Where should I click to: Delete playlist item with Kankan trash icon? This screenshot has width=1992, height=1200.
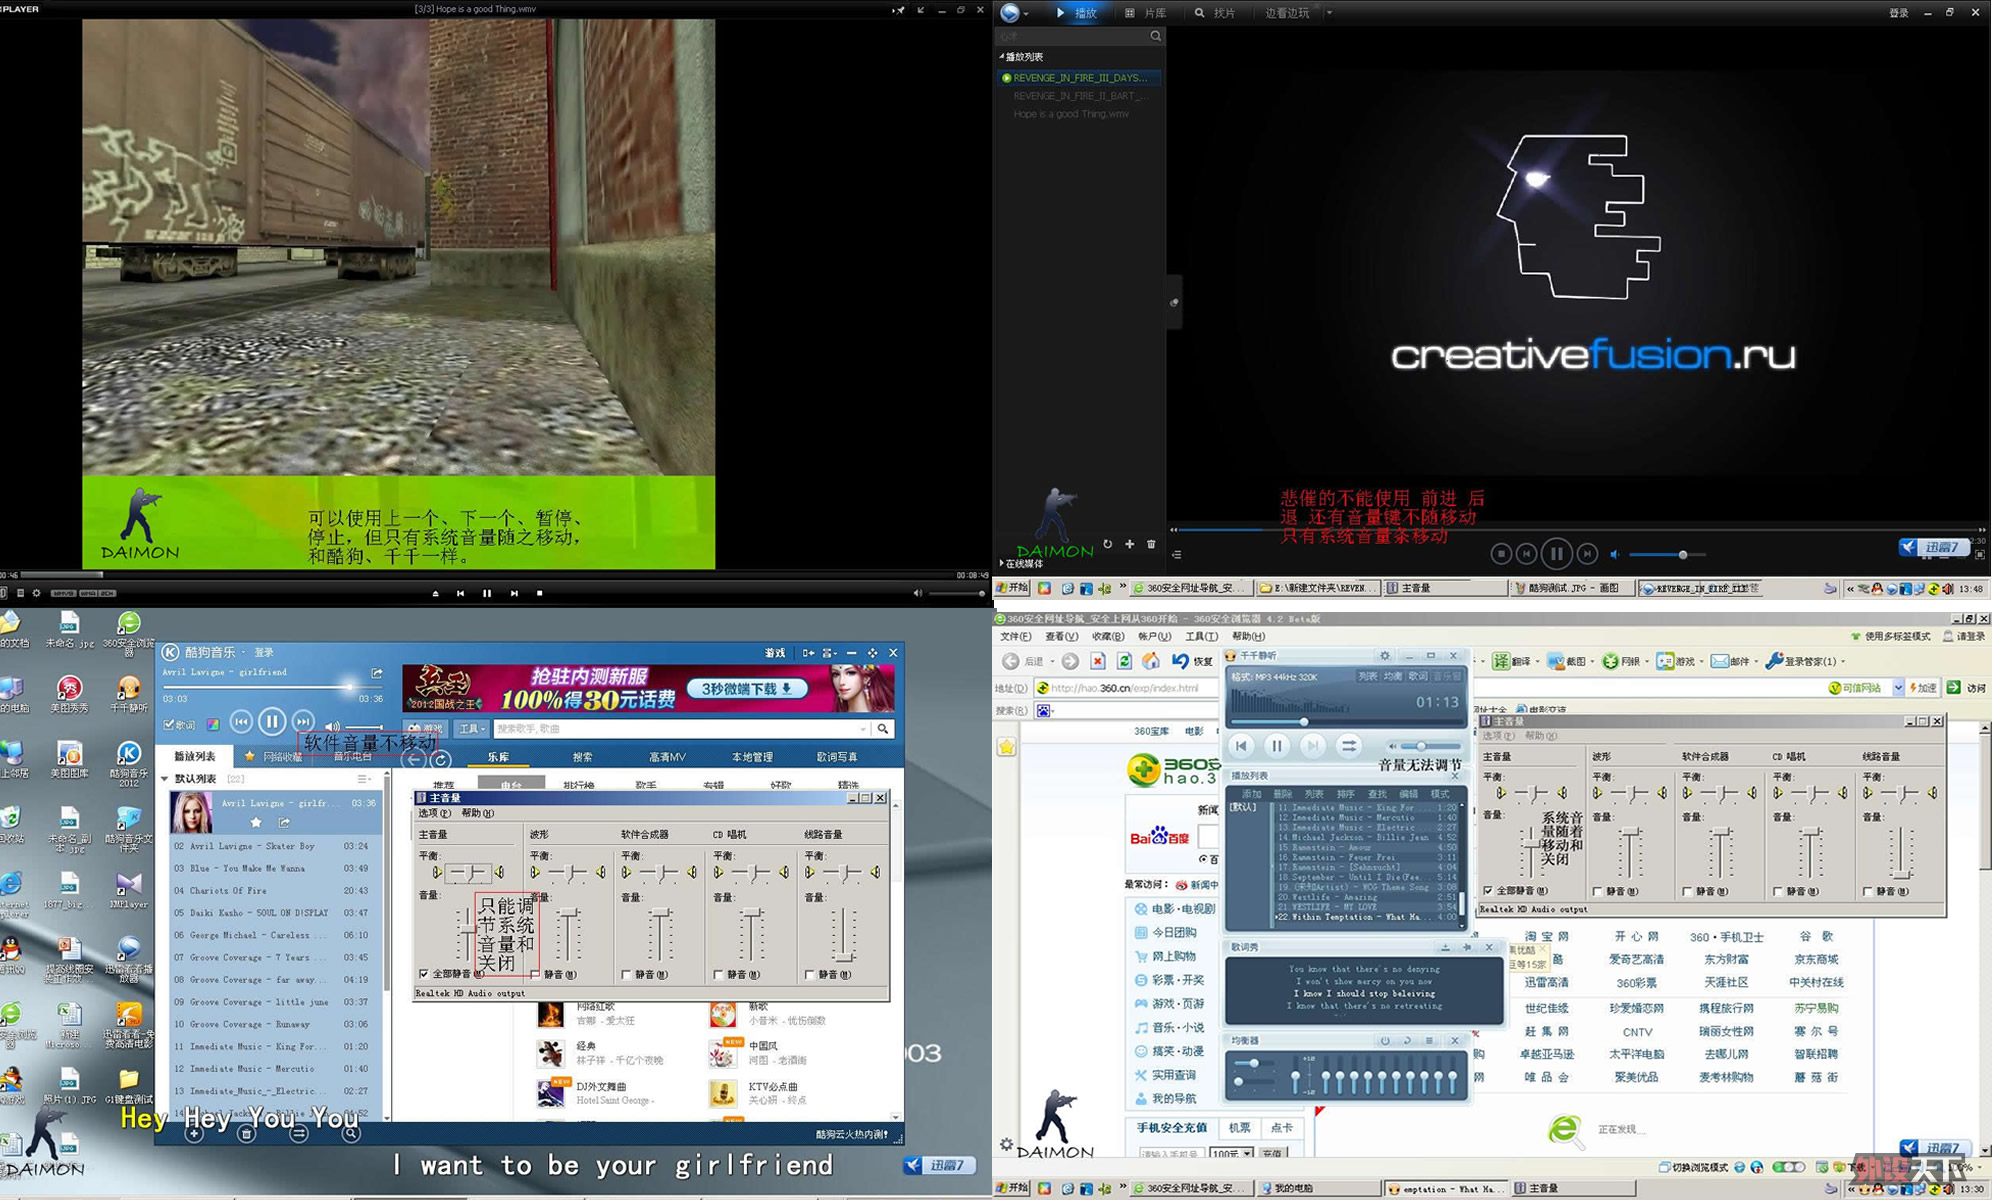point(1151,544)
